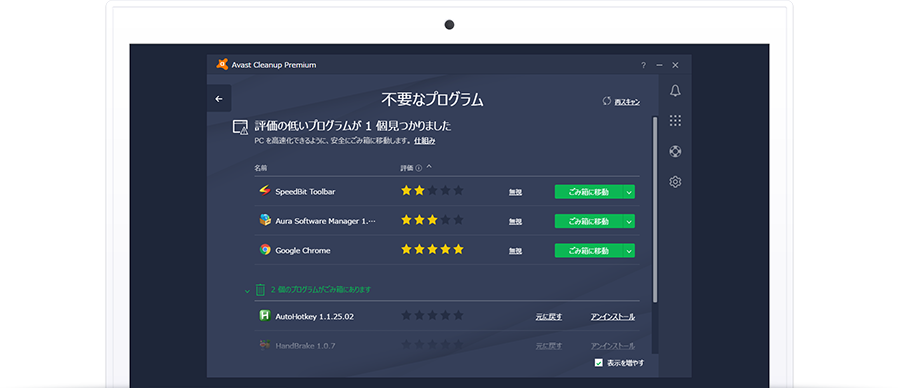Click the AutoHotkey star rating
The height and width of the screenshot is (388, 898).
(432, 315)
